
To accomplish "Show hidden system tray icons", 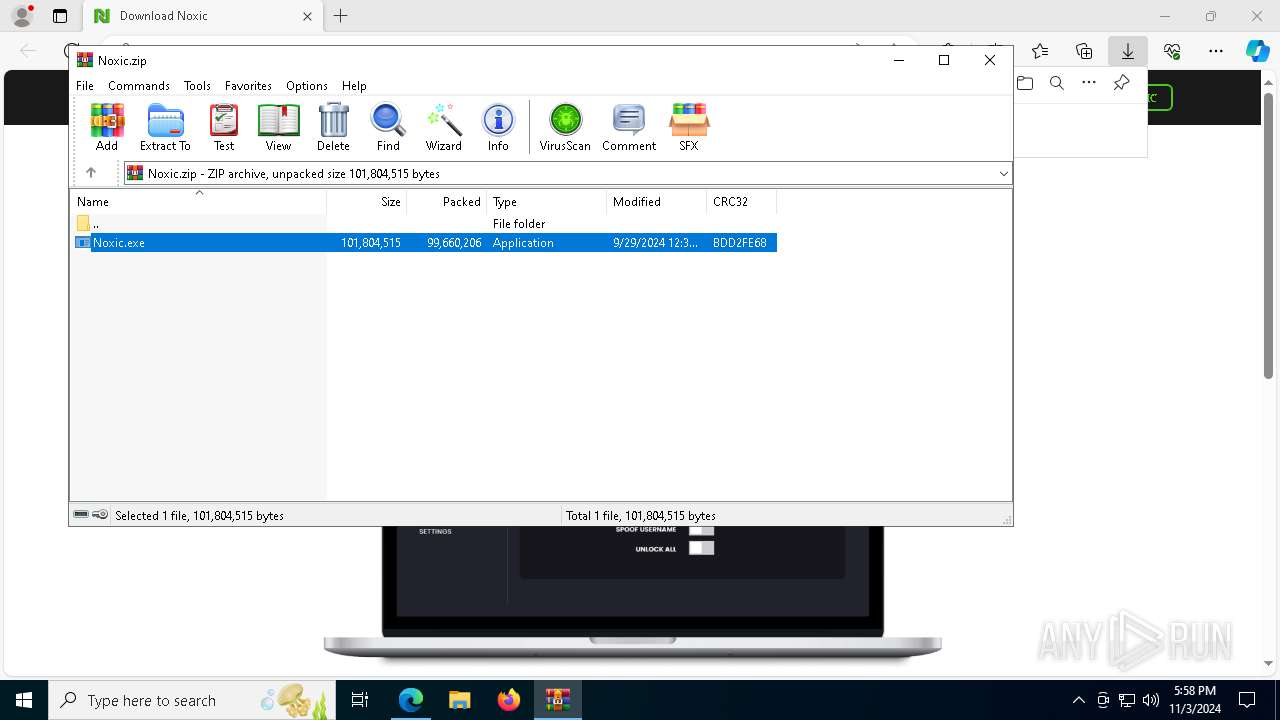I will (x=1078, y=700).
